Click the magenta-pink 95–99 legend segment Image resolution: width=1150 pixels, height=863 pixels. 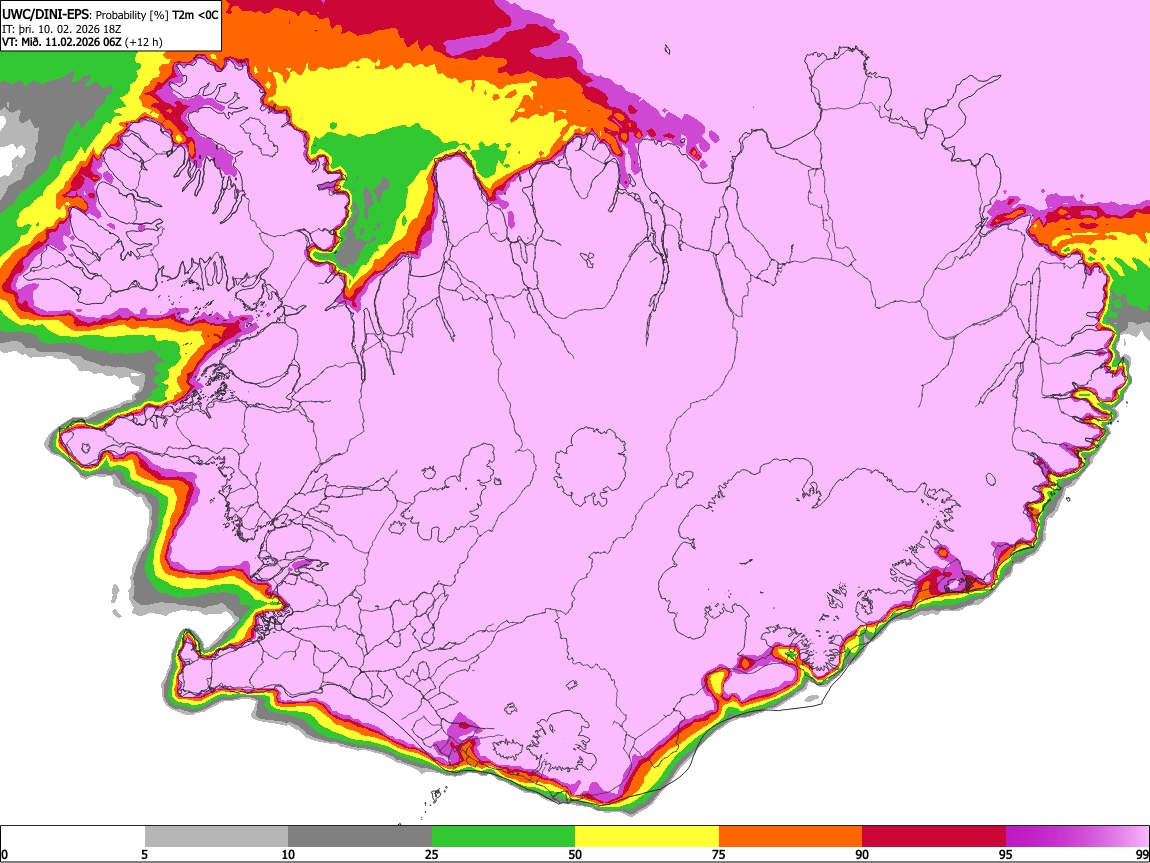click(1077, 836)
